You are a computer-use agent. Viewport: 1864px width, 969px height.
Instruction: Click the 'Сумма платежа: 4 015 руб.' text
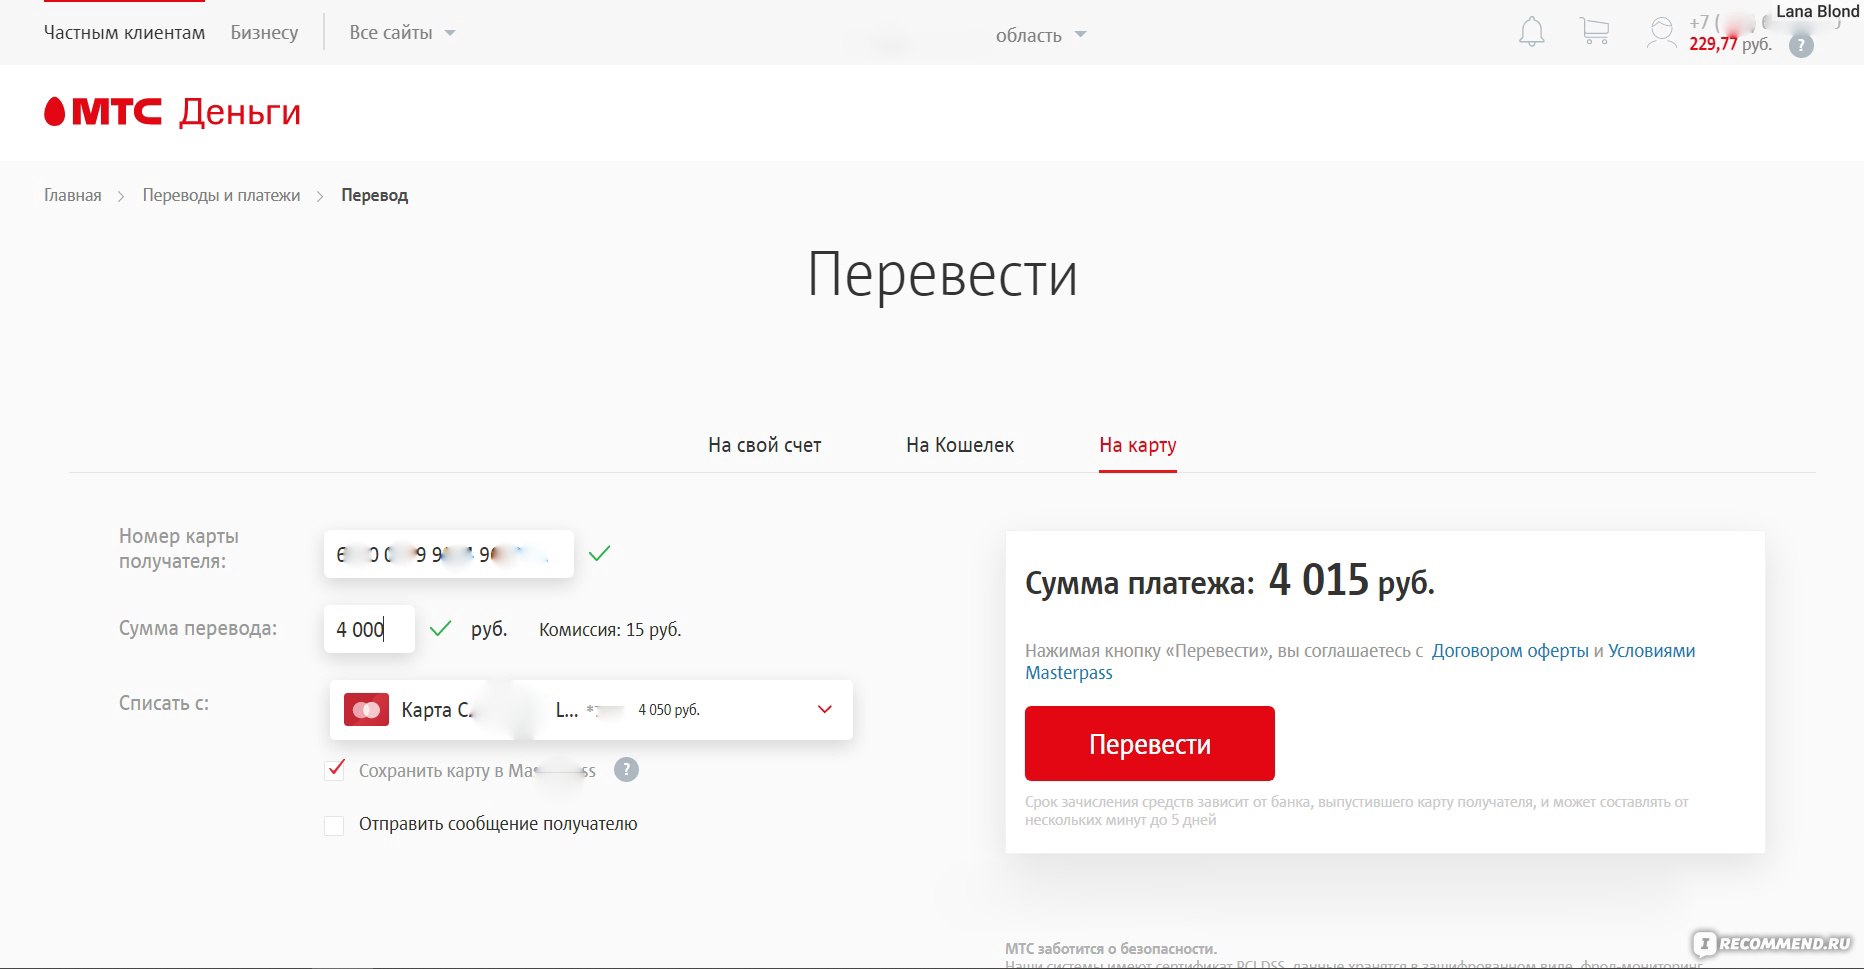coord(1230,581)
